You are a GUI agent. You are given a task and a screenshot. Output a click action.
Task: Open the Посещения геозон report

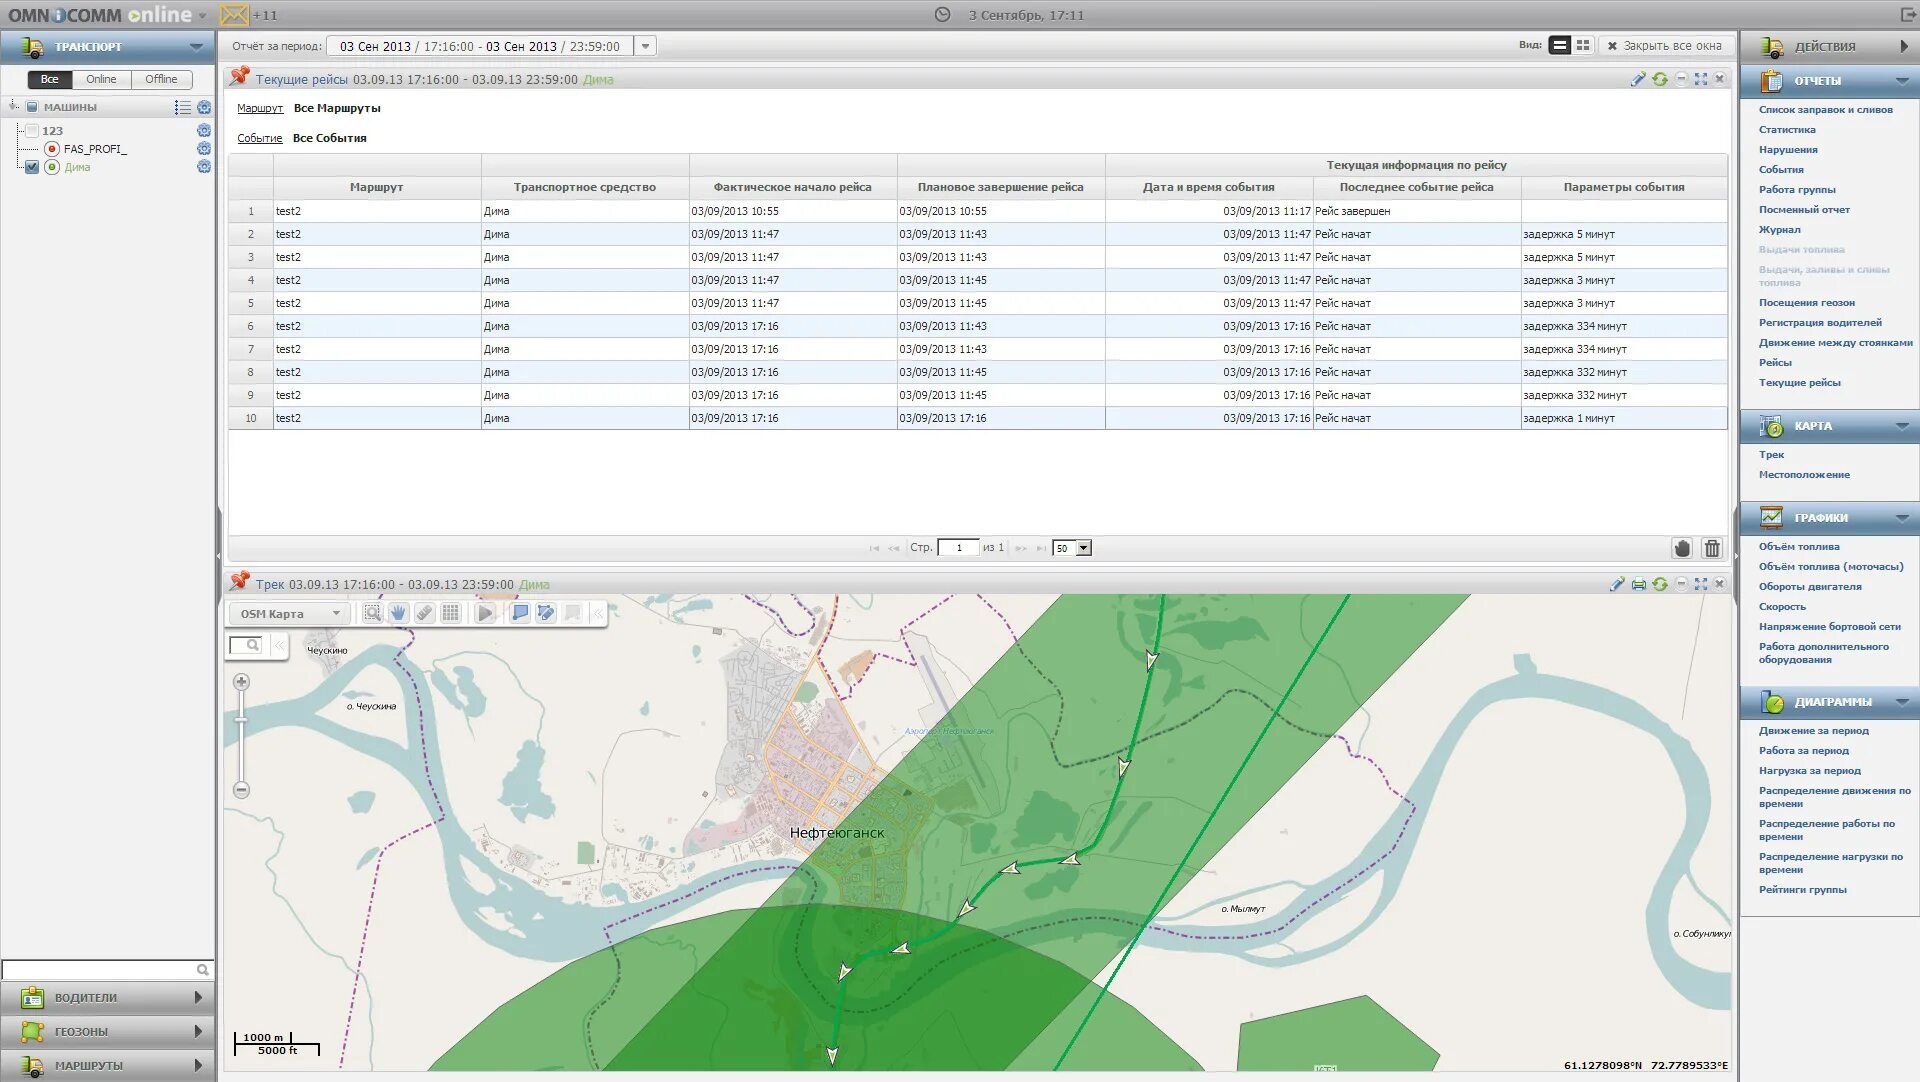pyautogui.click(x=1806, y=303)
